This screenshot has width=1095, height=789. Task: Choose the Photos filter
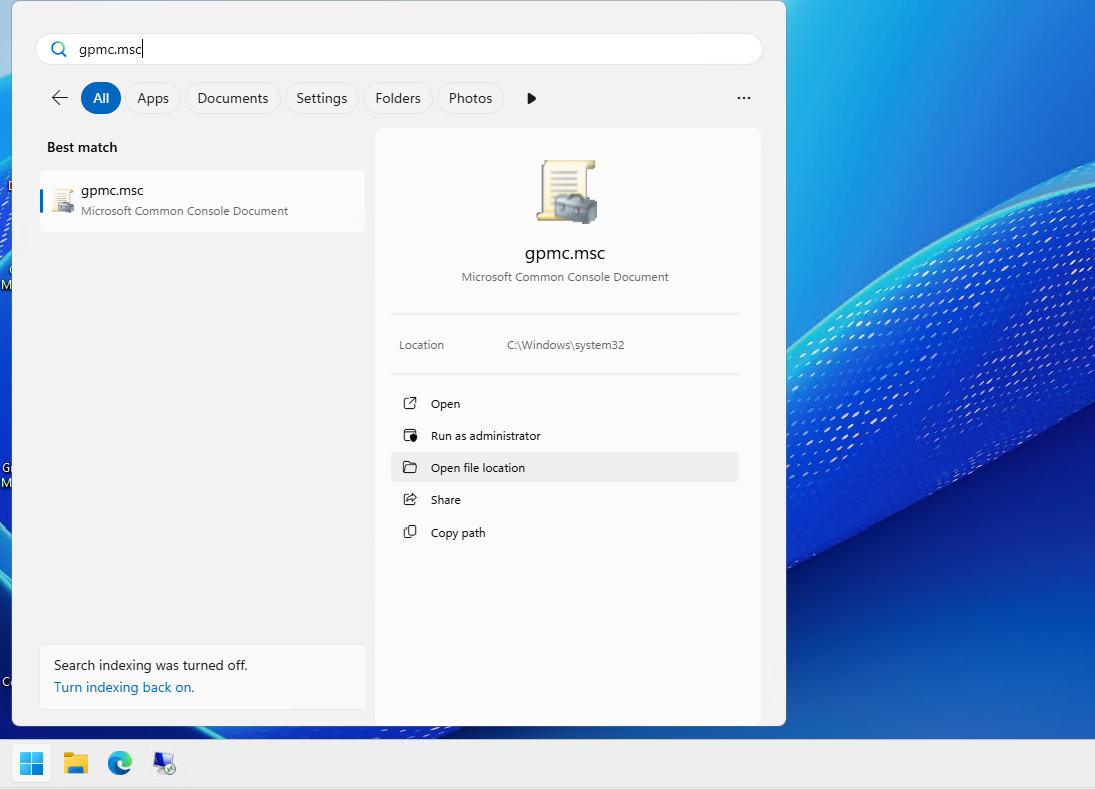point(471,98)
